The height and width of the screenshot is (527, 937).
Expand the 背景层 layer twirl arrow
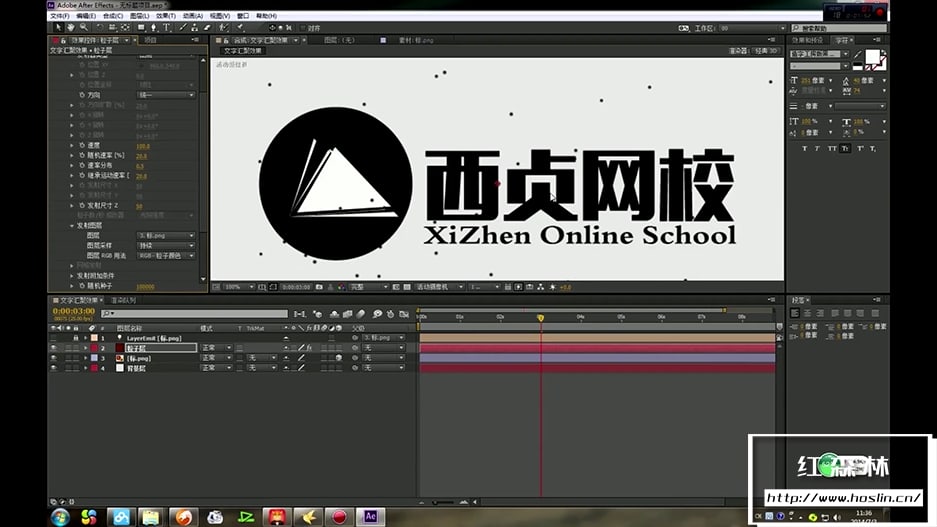85,368
